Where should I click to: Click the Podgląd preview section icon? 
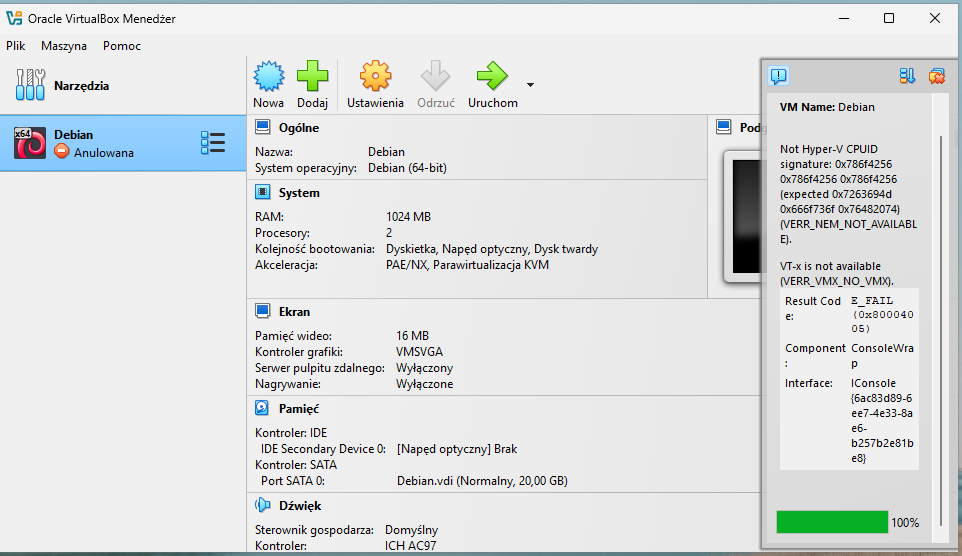click(x=724, y=127)
